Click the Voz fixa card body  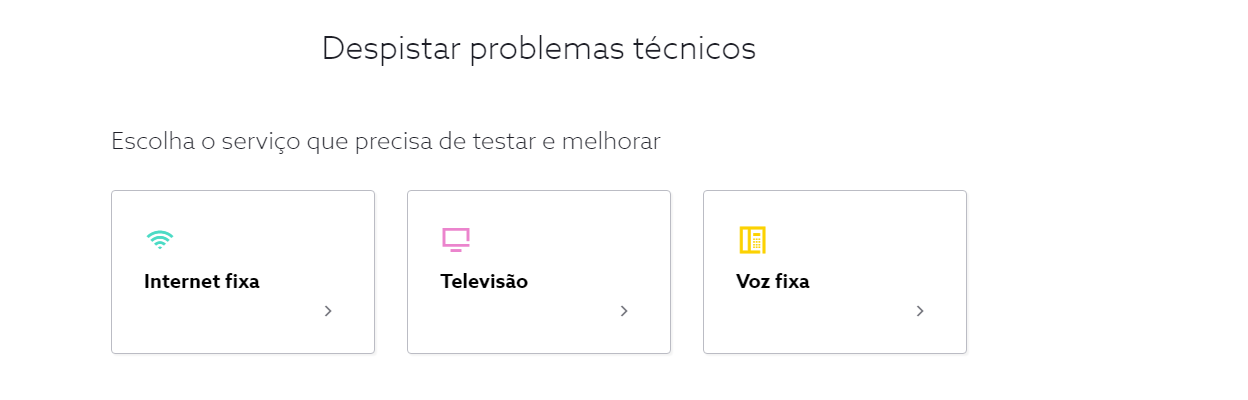pos(835,272)
